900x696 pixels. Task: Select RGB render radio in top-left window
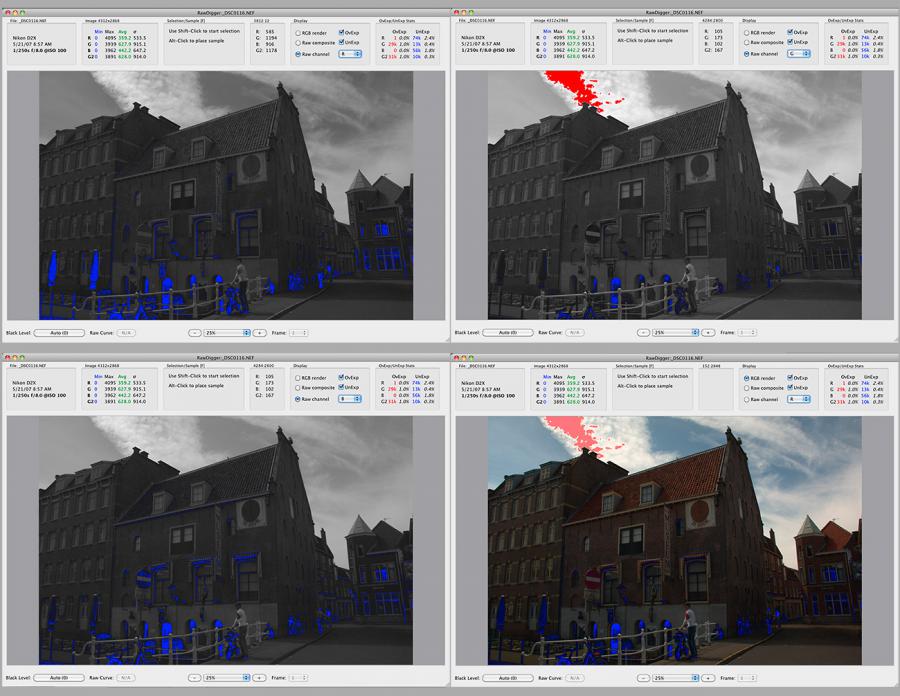(x=298, y=32)
